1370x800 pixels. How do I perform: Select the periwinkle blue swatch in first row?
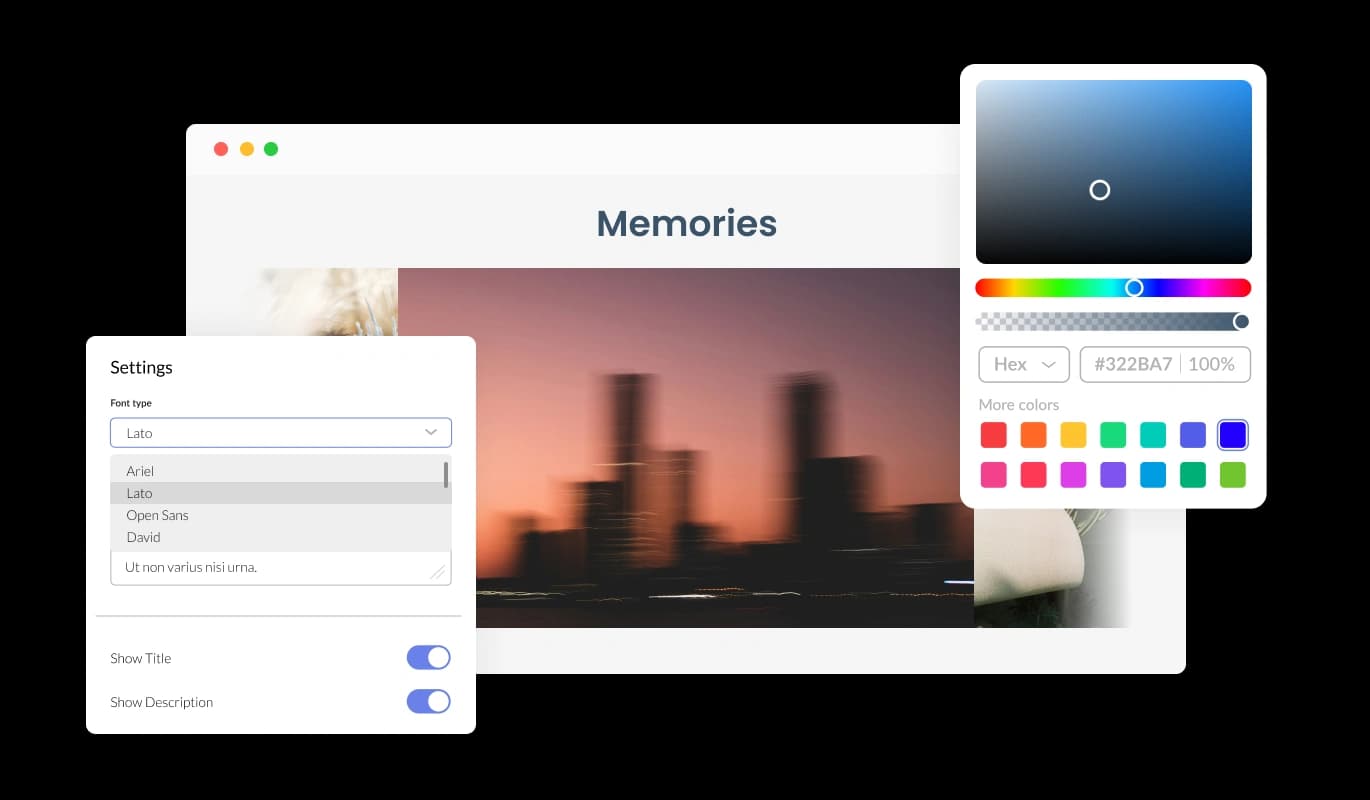point(1193,435)
